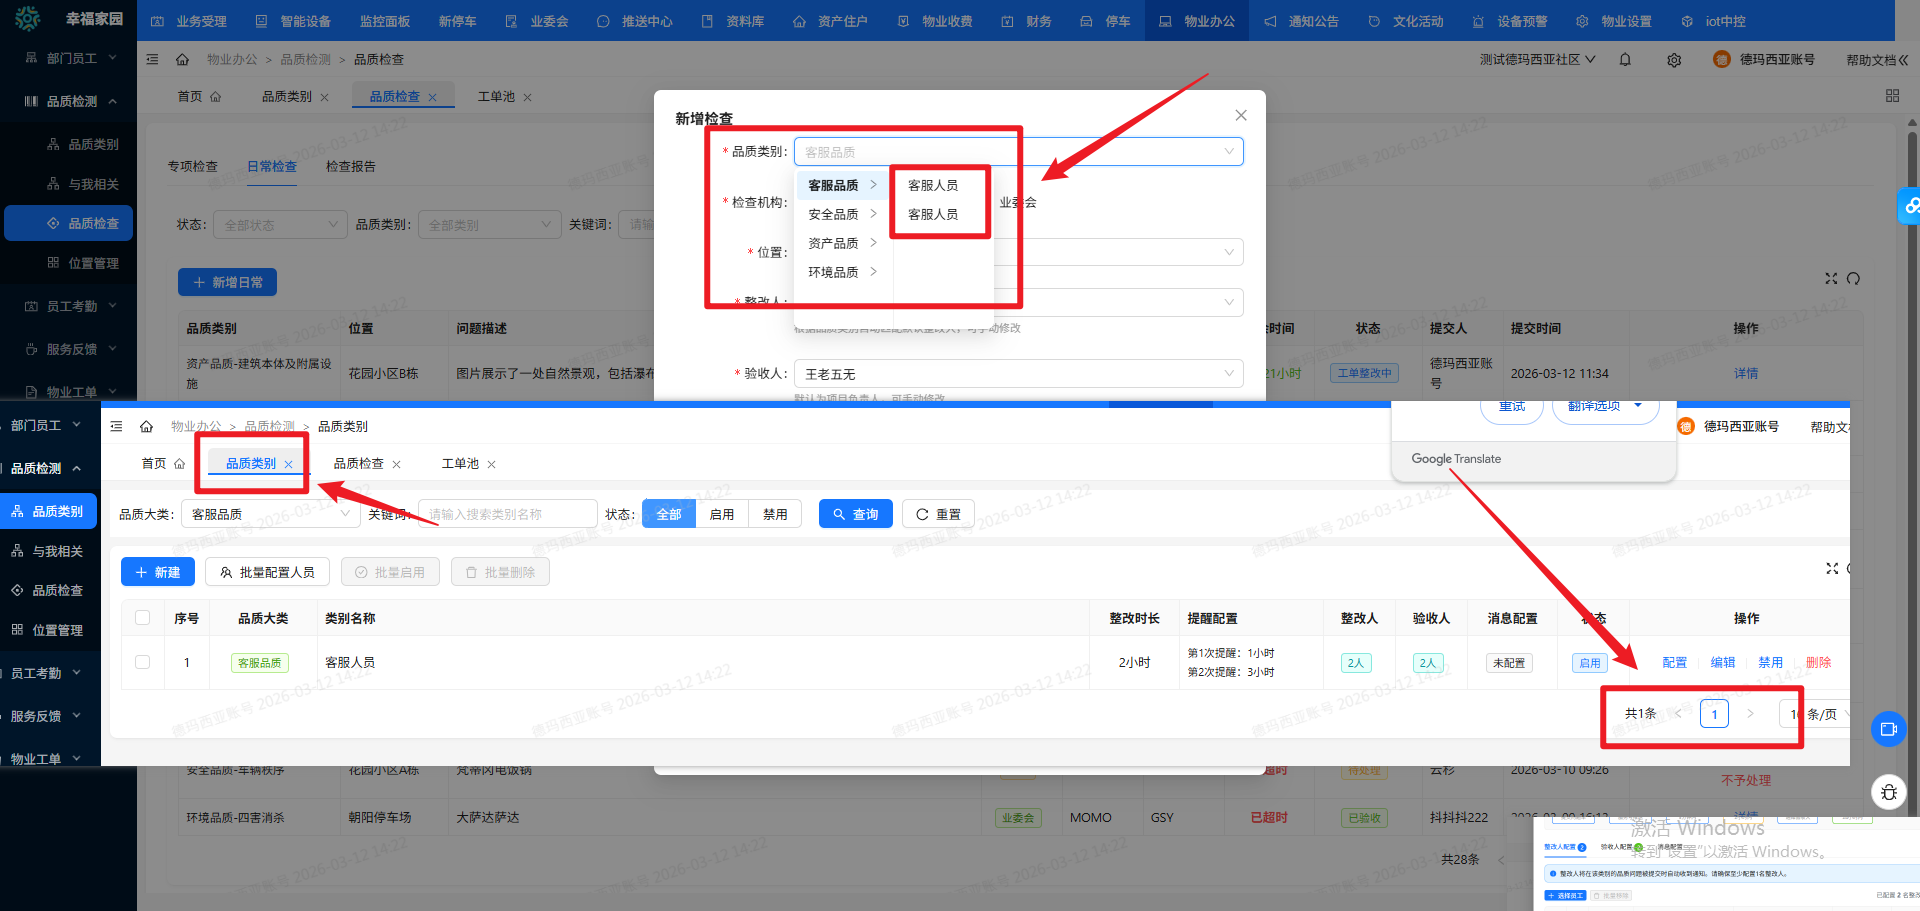Click the blue floating video icon button
This screenshot has width=1920, height=911.
[1888, 729]
